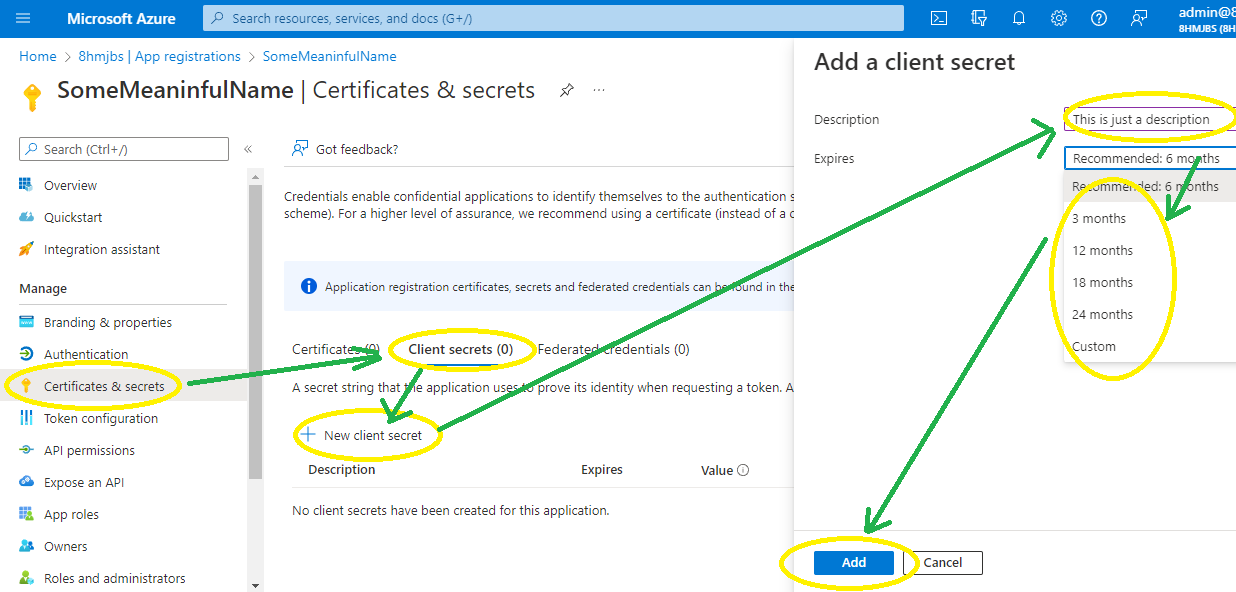1236x592 pixels.
Task: Choose the Recommended: 6 months option in the list
Action: pyautogui.click(x=1150, y=186)
